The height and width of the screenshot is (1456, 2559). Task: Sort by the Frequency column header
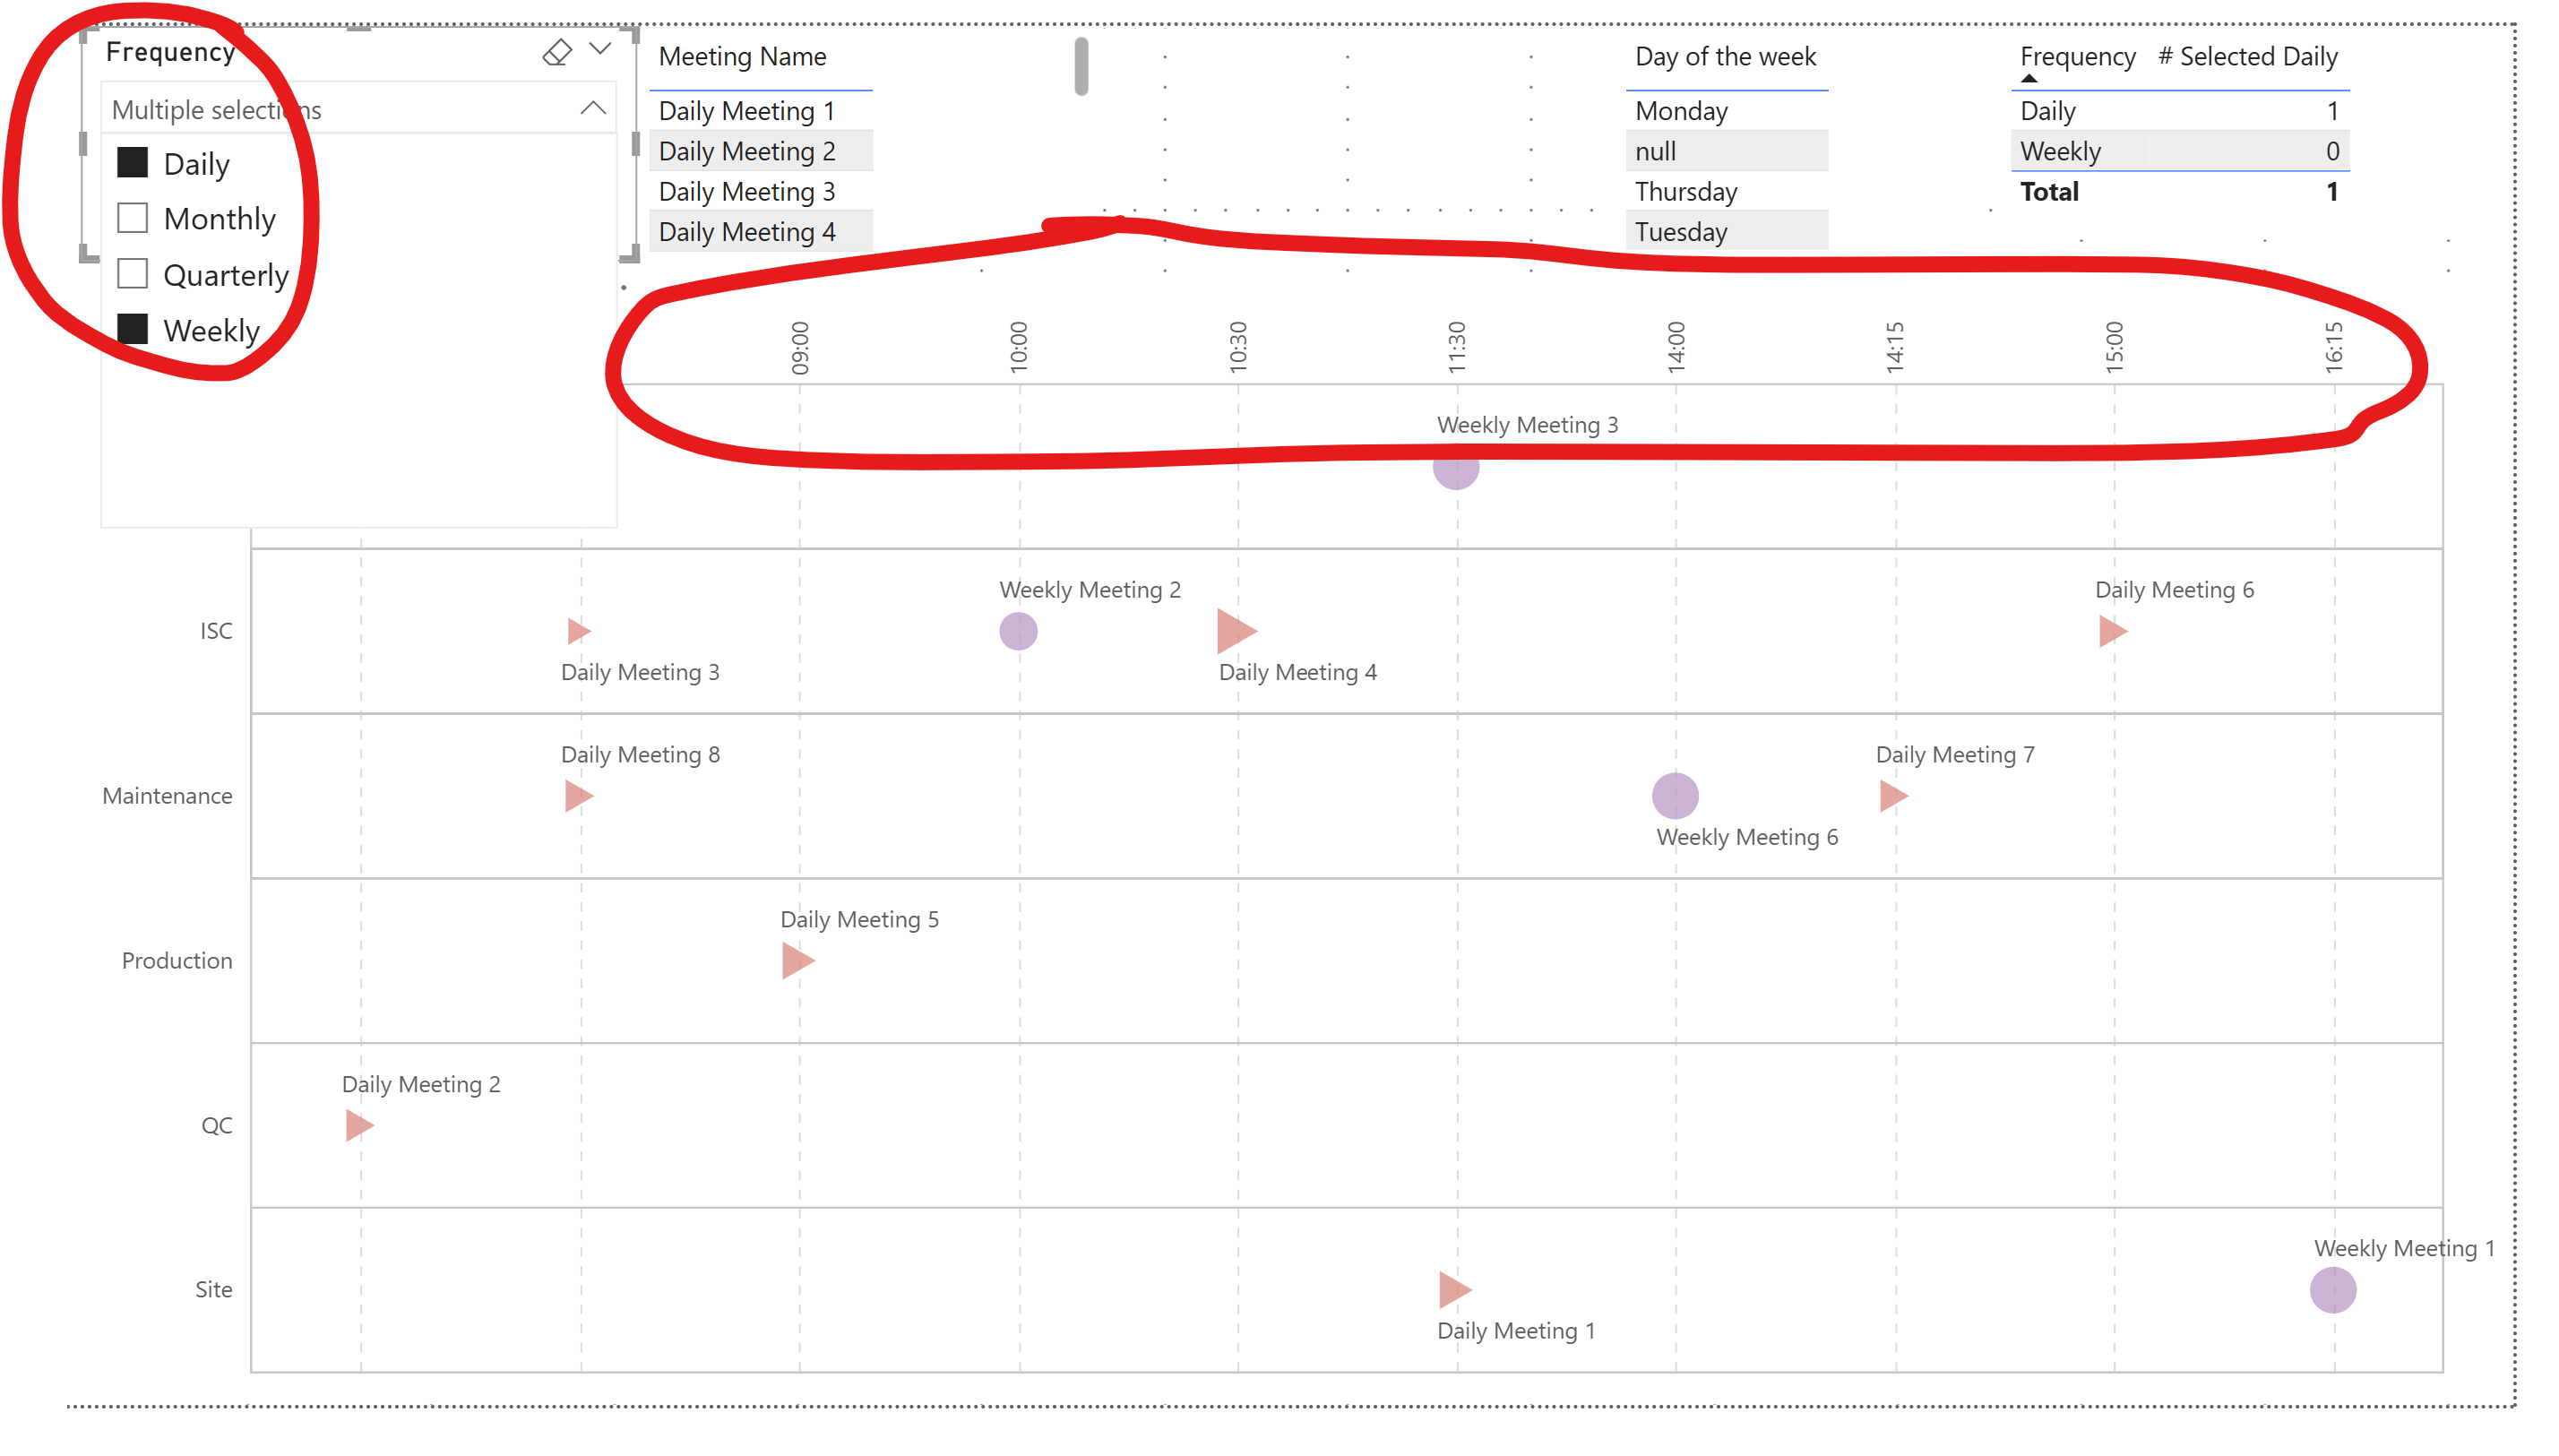pos(2077,57)
